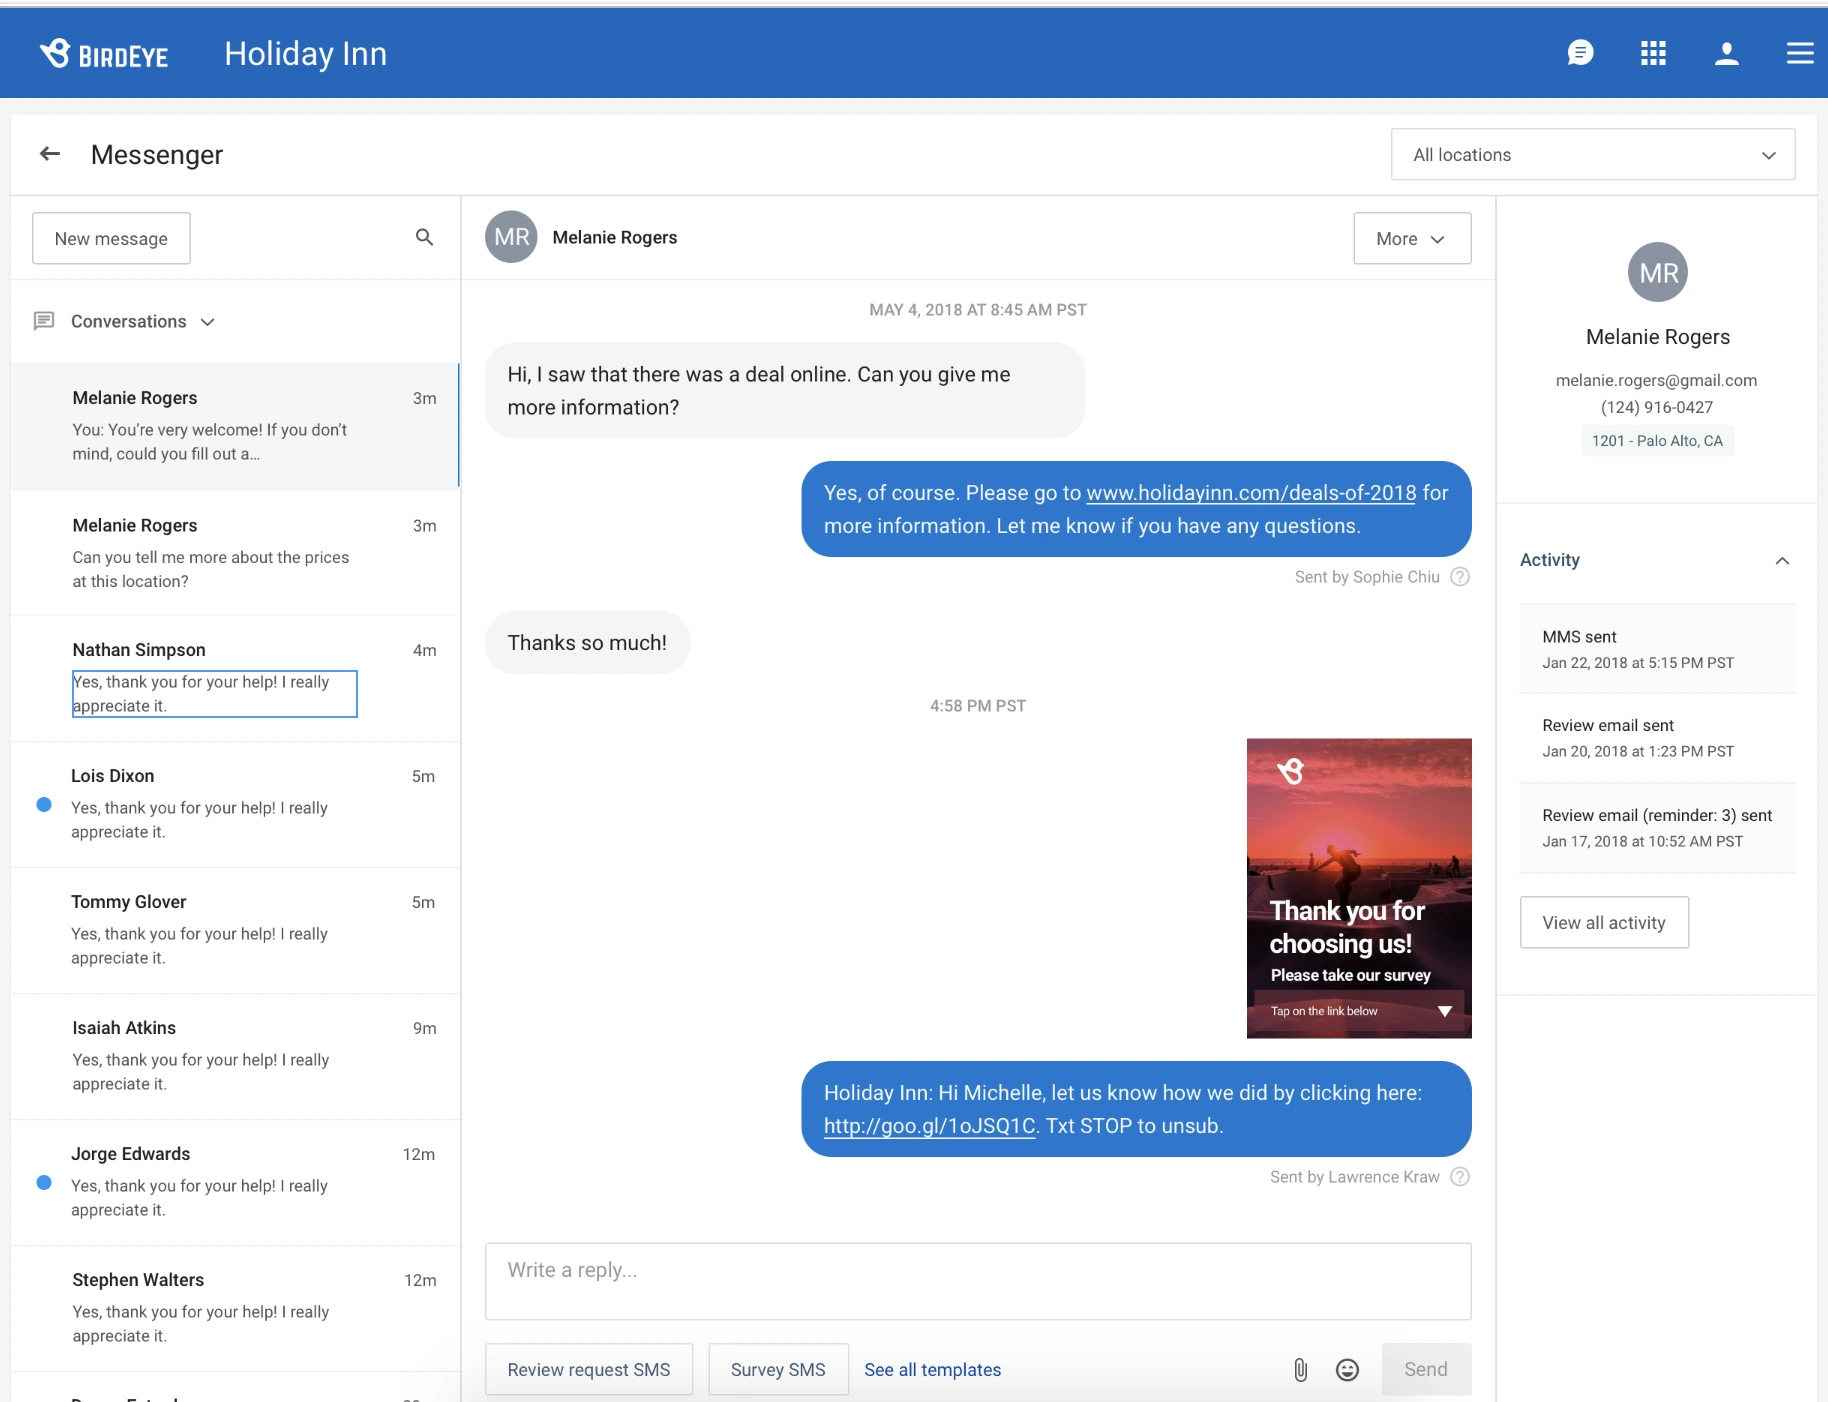Open the goo.gl/1oJSQ1C link
The image size is (1828, 1402).
pos(929,1126)
